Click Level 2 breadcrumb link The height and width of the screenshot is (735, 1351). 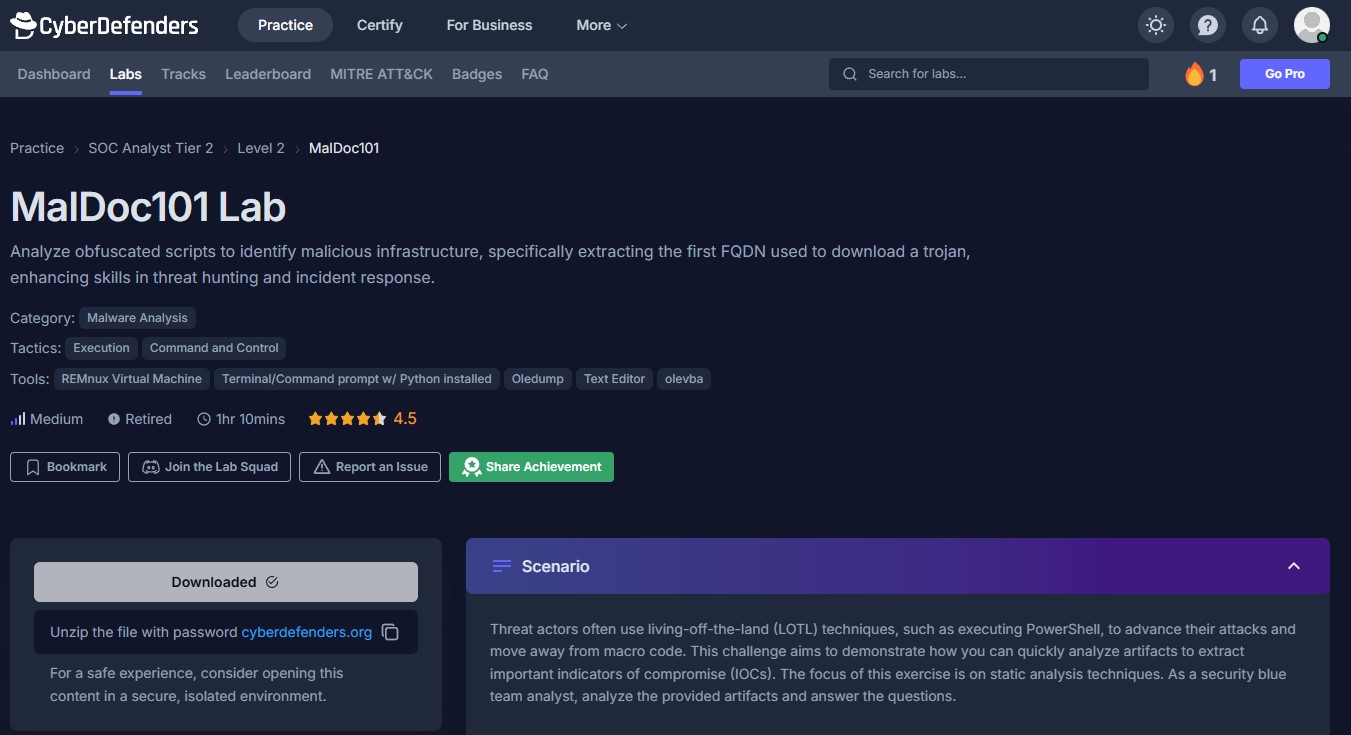261,148
